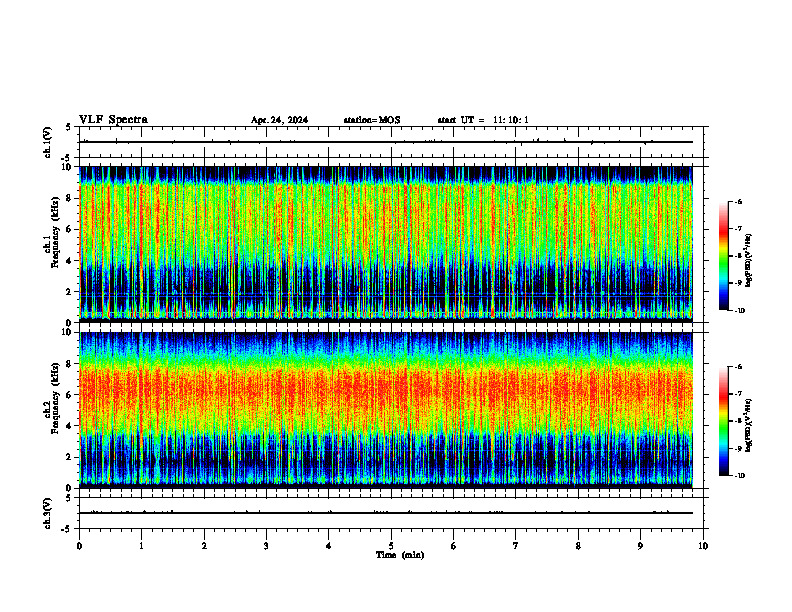Click the "station=MOS" header label

point(372,120)
